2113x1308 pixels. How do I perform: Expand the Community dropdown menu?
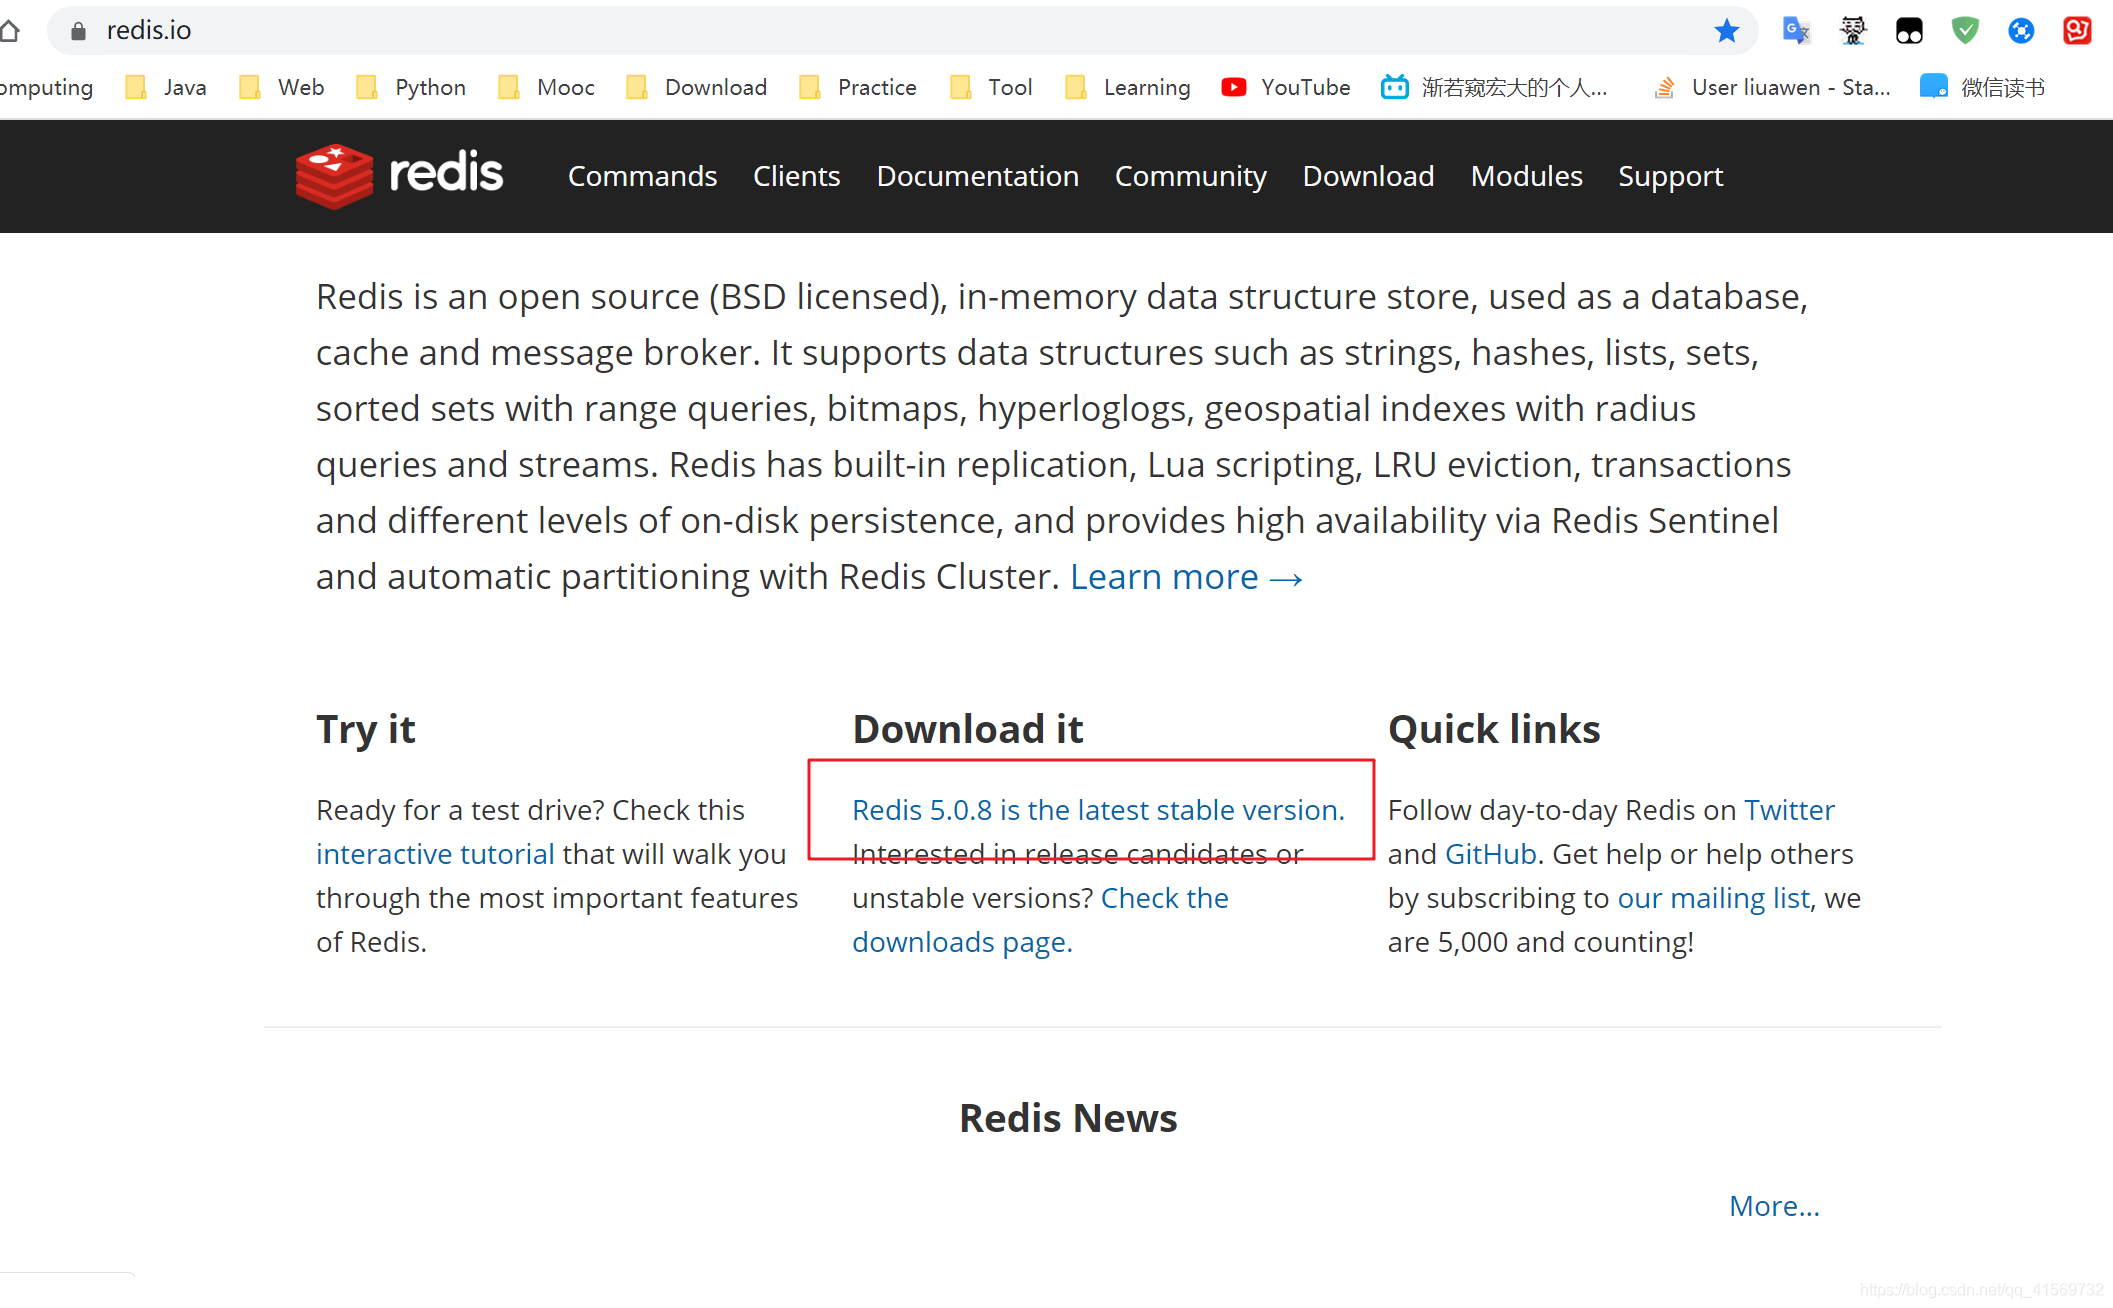[x=1191, y=175]
